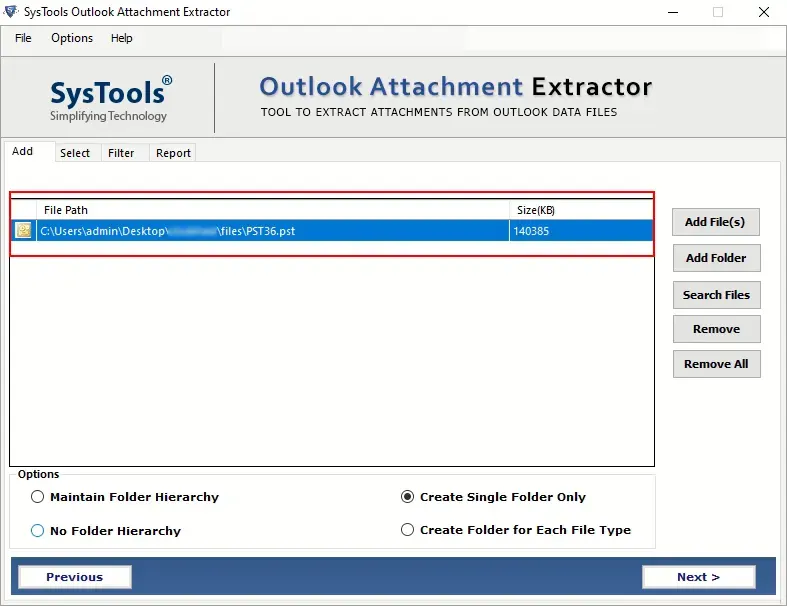Open the Help menu
Viewport: 787px width, 606px height.
click(x=121, y=38)
